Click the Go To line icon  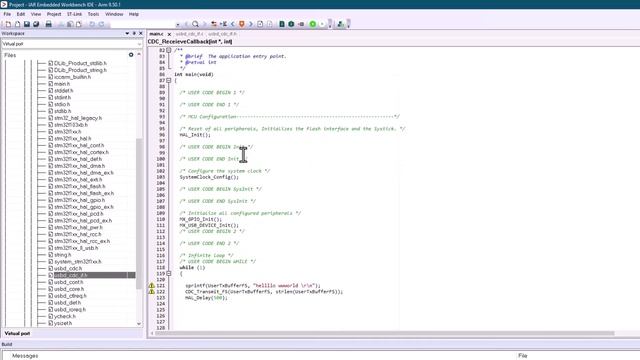[223, 24]
